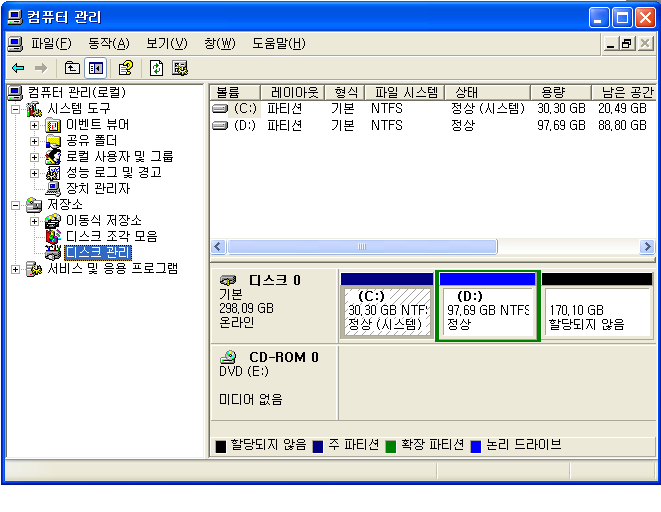Open 디스크 조각 모음 in the tree
Viewport: 661px width, 512px height.
(111, 236)
